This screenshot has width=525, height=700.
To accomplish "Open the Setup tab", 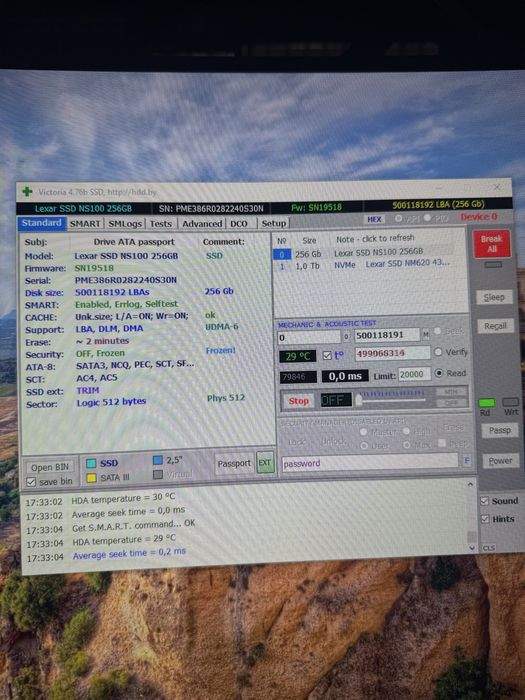I will (274, 223).
